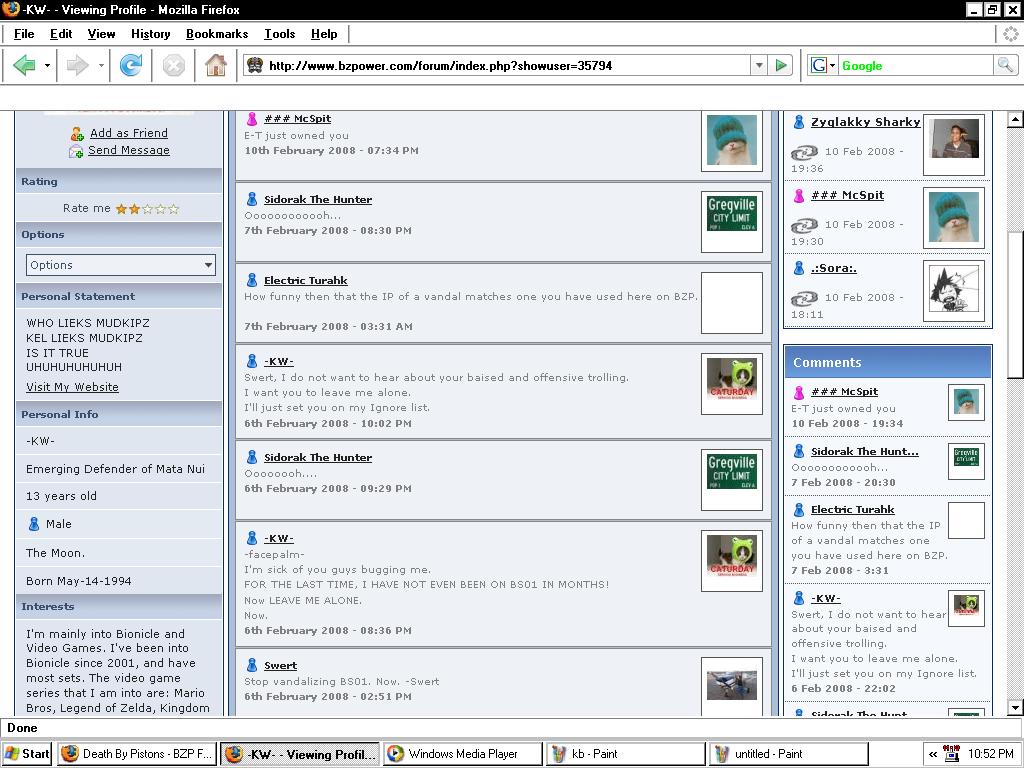The image size is (1024, 768).
Task: Click the Start button
Action: 27,754
